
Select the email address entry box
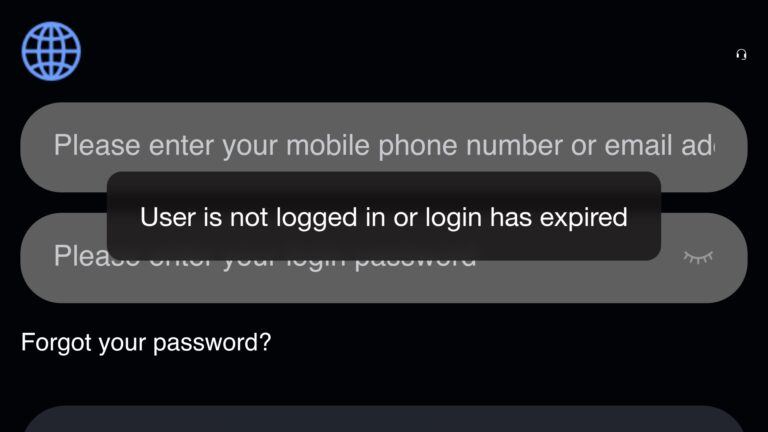point(384,147)
